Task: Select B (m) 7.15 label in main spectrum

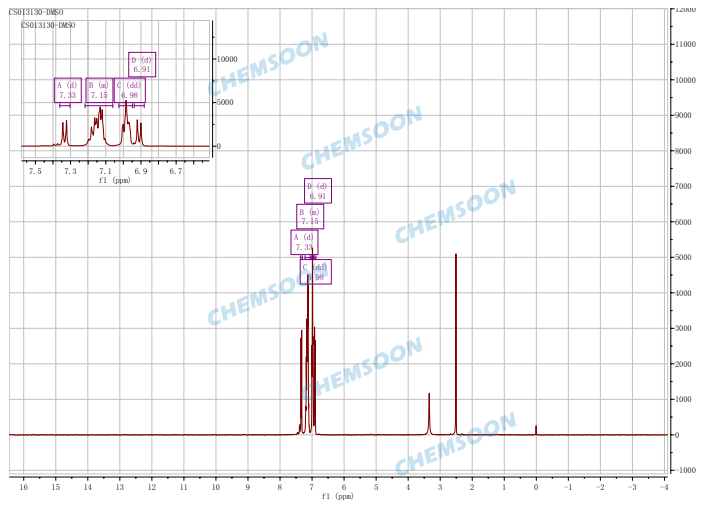Action: pos(310,216)
